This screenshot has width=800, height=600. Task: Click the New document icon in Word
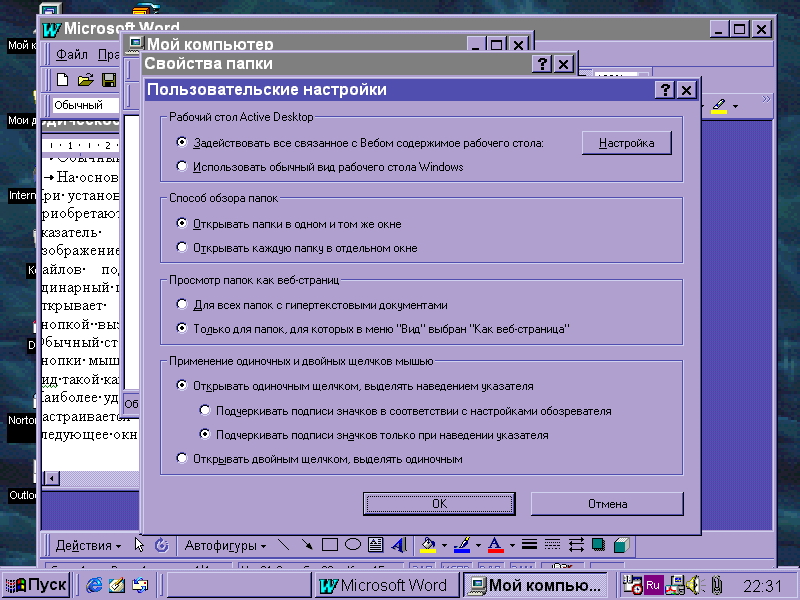click(62, 80)
